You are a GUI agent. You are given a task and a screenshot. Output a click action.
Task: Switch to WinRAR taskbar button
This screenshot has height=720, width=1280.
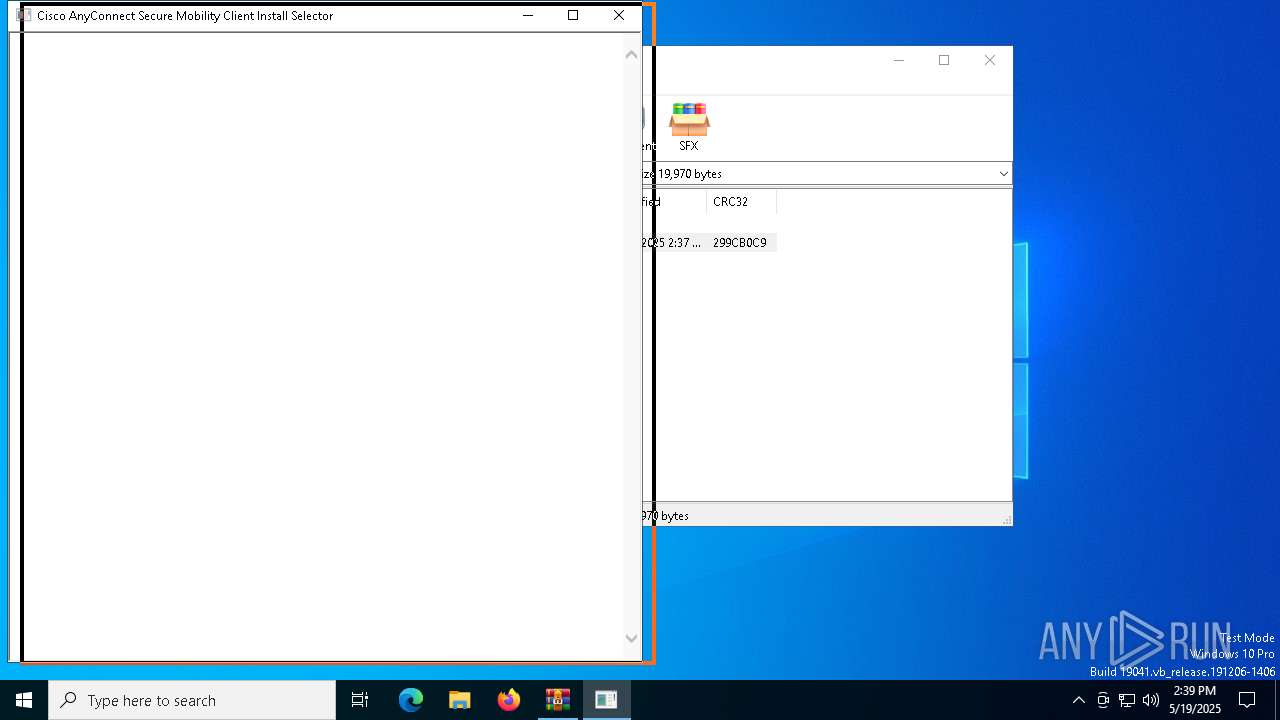(x=558, y=700)
